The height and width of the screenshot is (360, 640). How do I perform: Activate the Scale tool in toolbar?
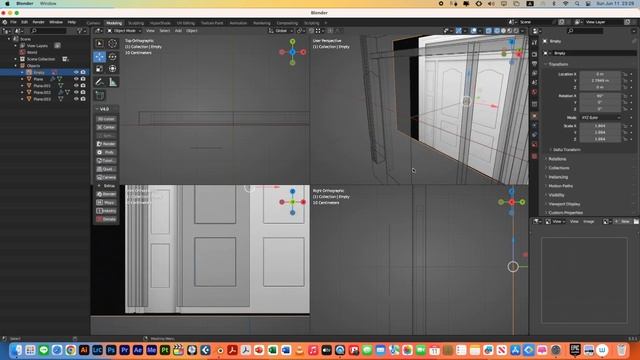(100, 69)
